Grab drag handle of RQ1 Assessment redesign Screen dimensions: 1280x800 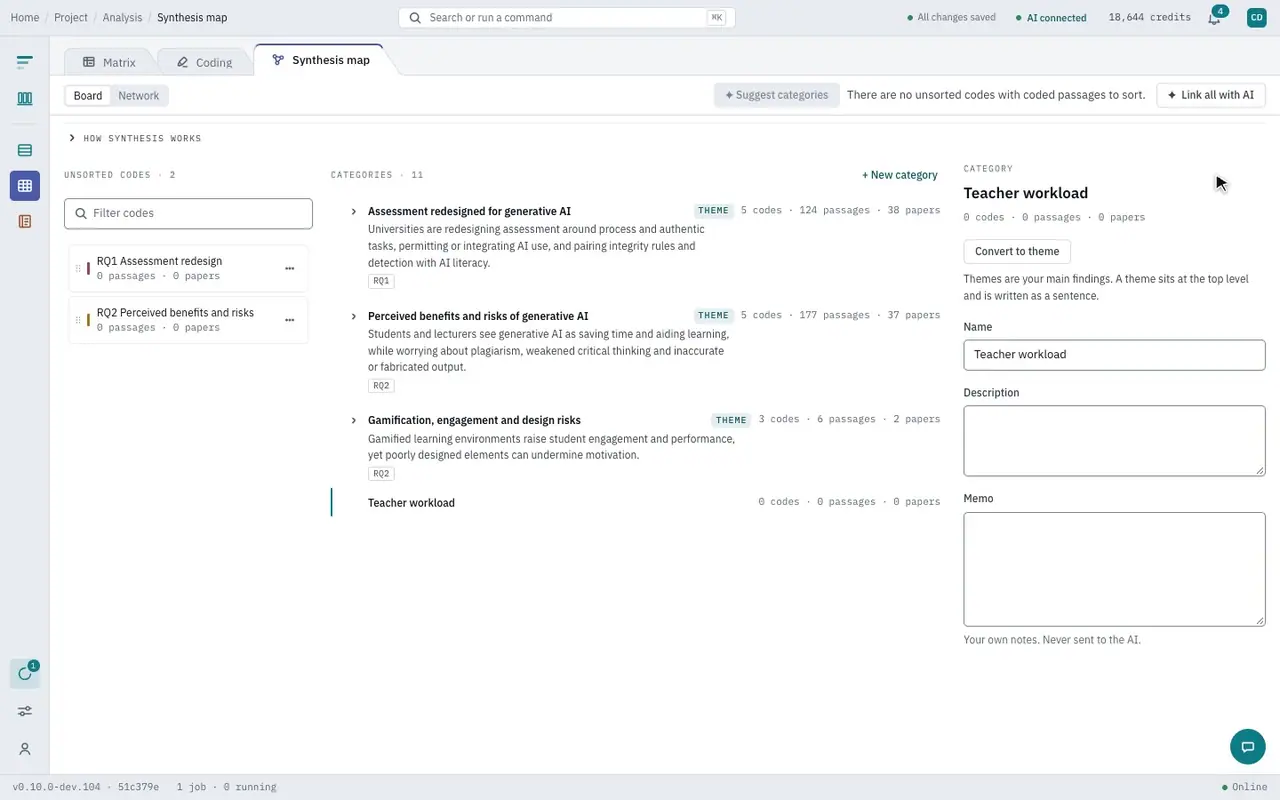[78, 268]
